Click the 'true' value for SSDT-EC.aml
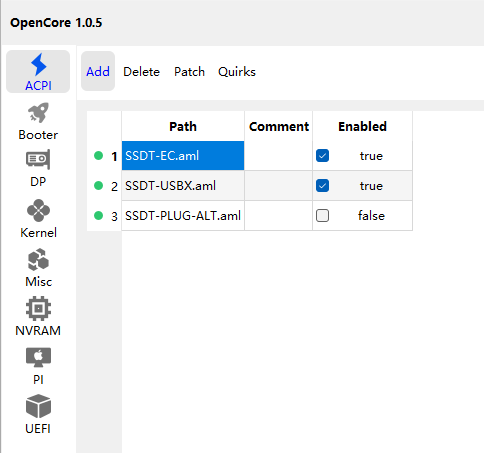484x453 pixels. (371, 156)
